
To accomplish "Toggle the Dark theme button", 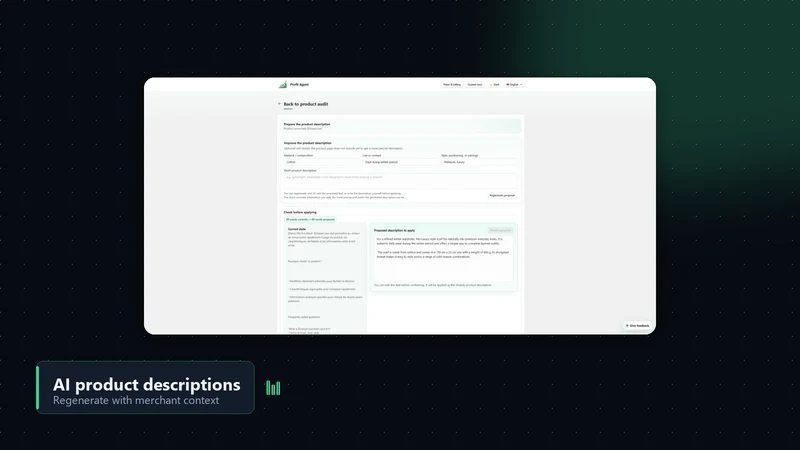I will click(495, 85).
